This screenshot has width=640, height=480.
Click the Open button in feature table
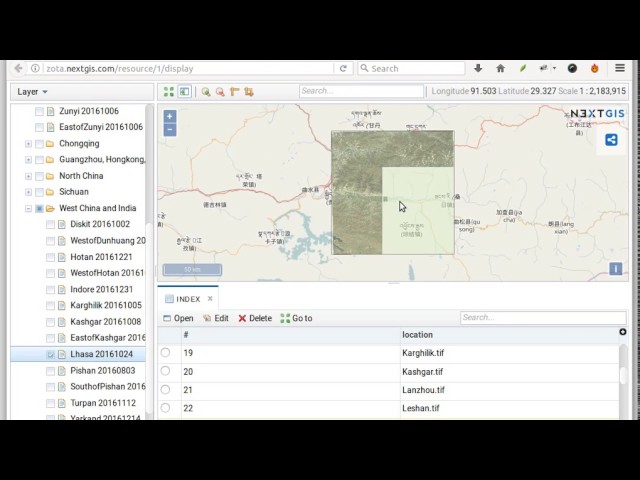point(178,318)
